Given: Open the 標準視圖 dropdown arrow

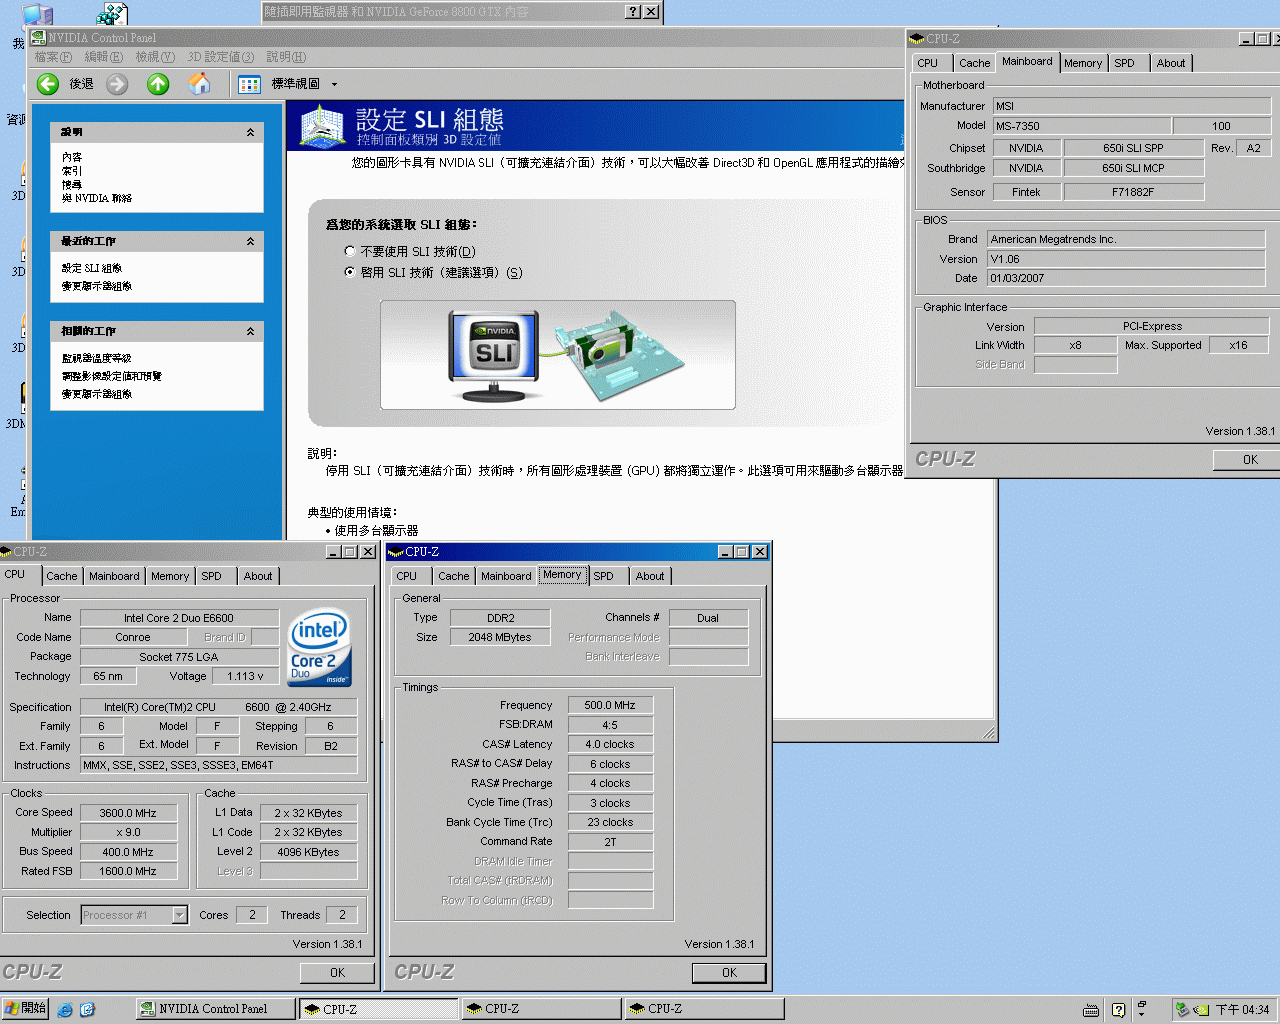Looking at the screenshot, I should click(x=334, y=85).
